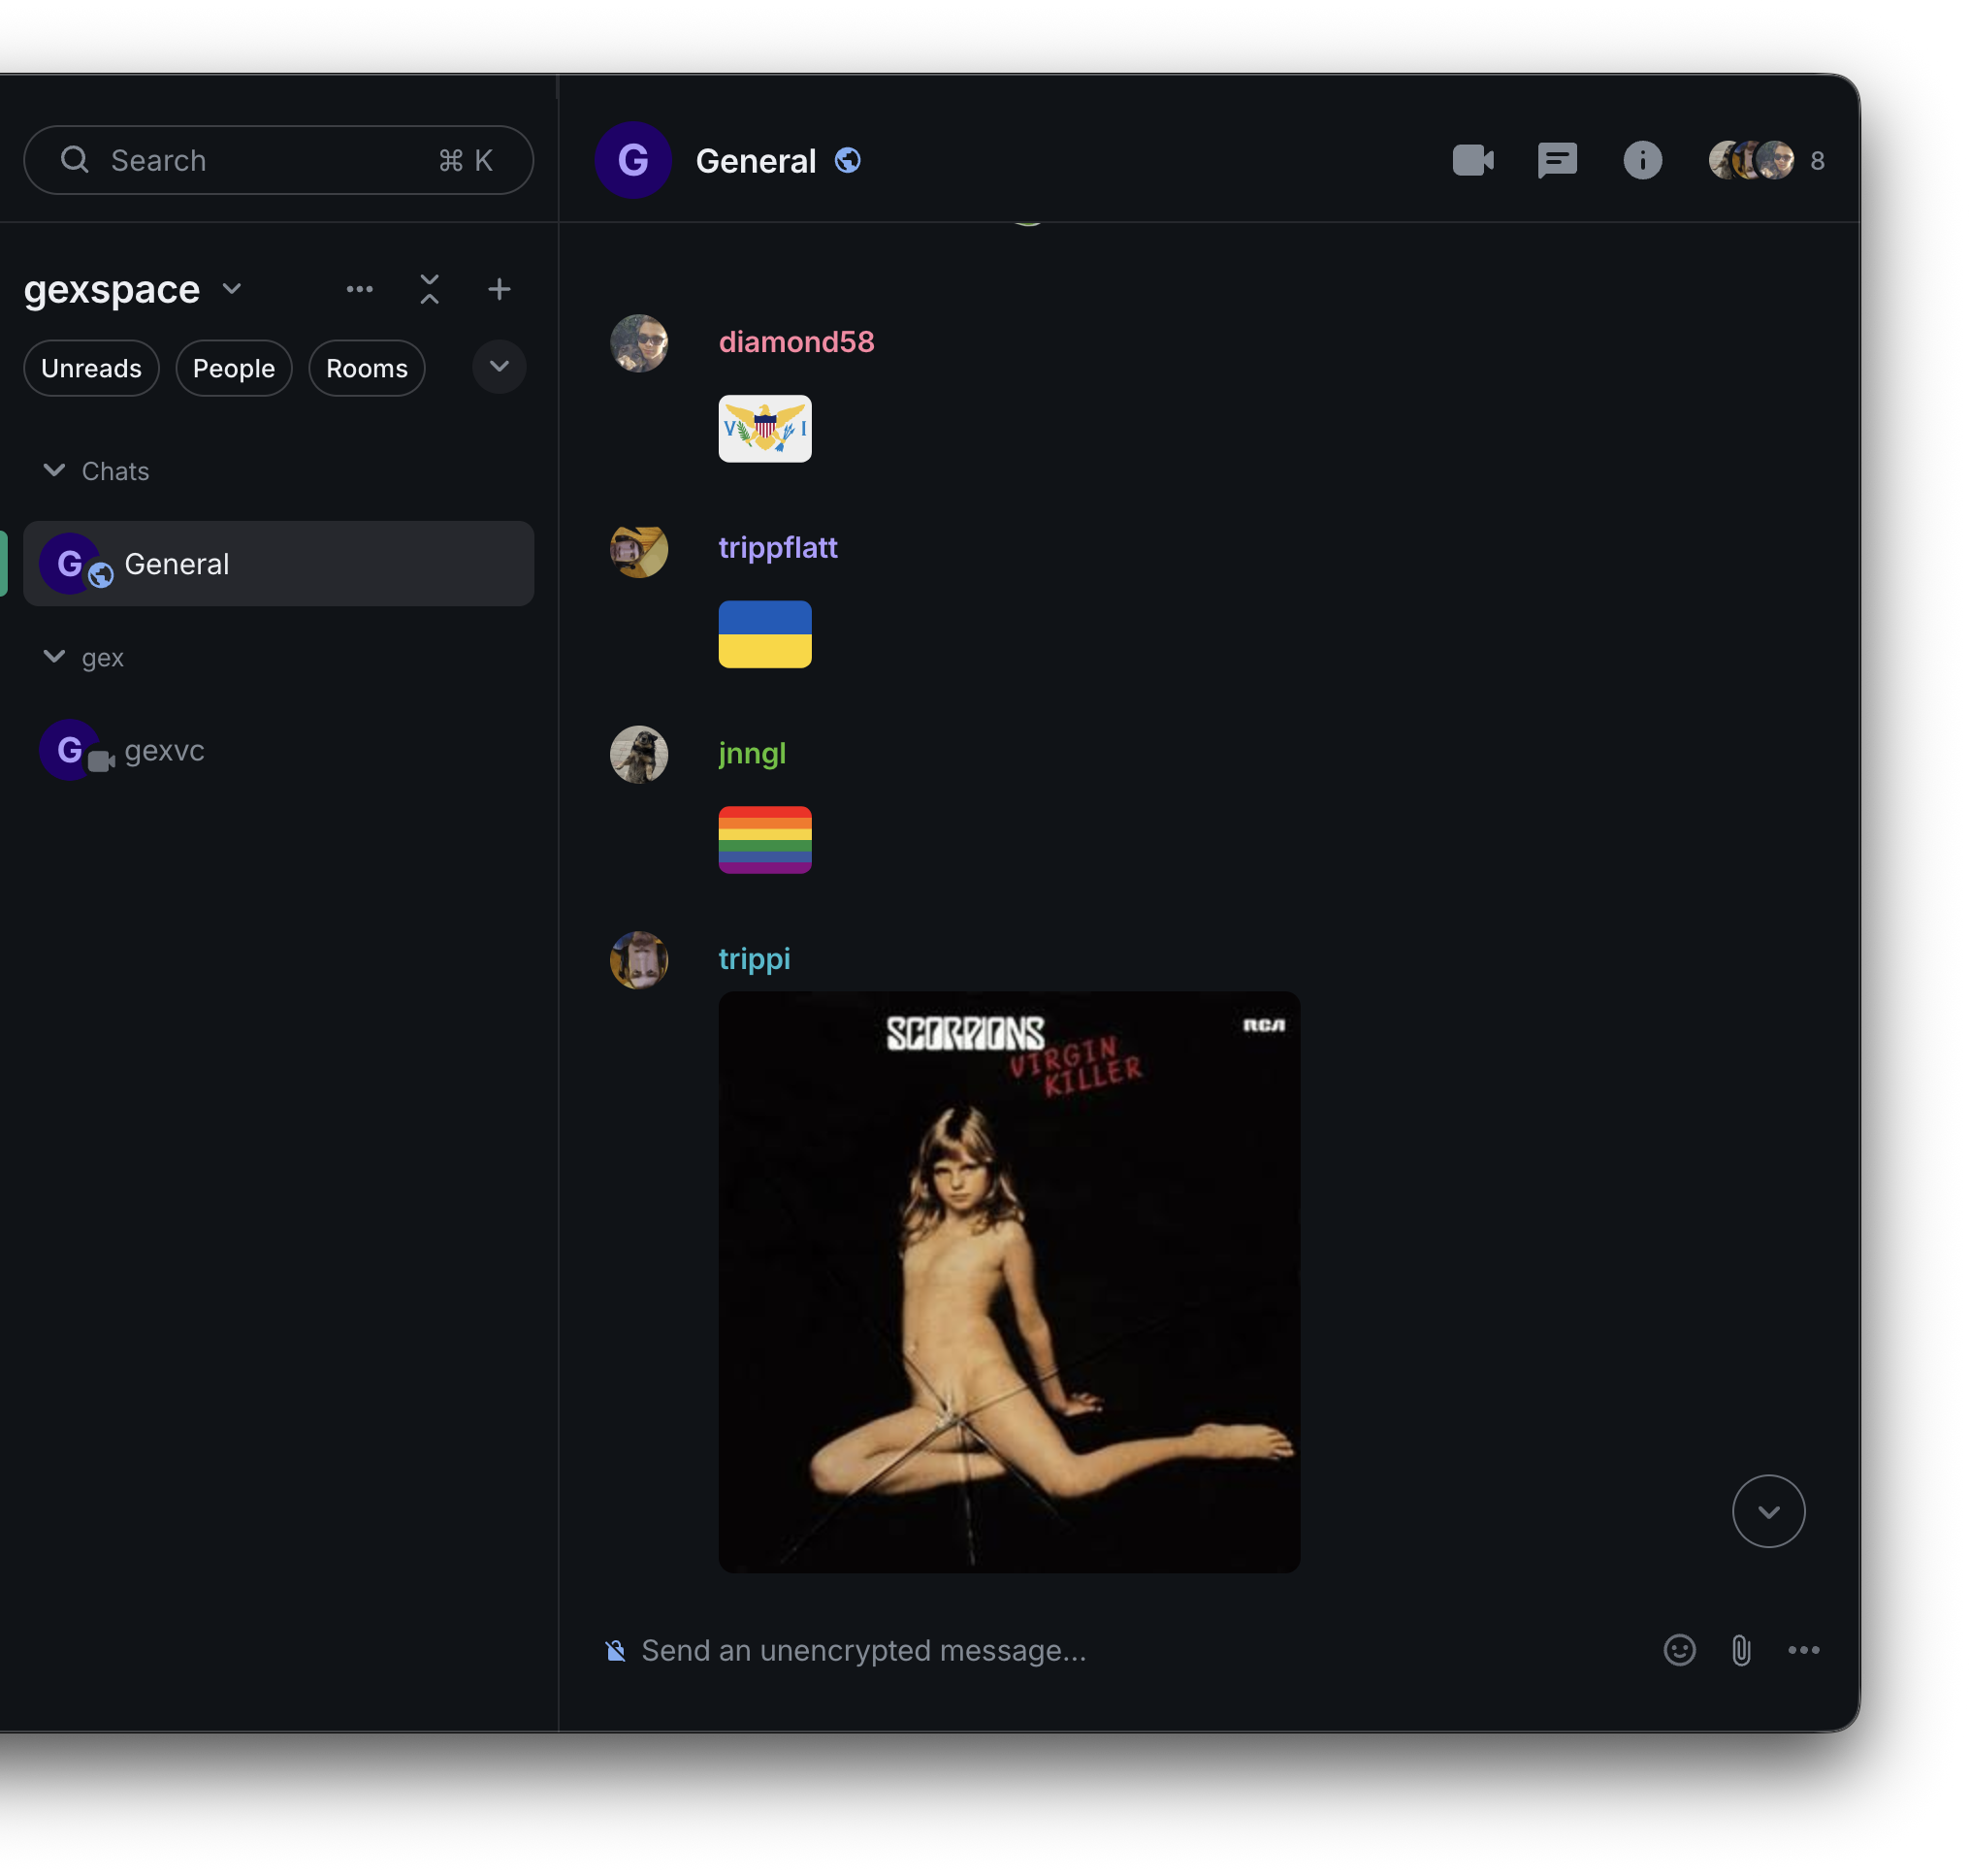
Task: Click the trippflatt username
Action: (777, 547)
